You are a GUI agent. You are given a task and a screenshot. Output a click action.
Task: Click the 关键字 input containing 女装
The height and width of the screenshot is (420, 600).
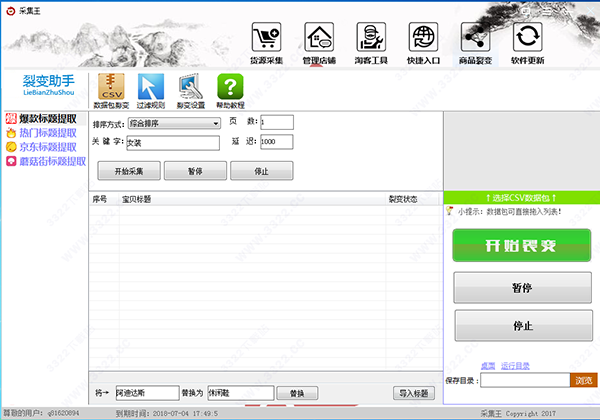(173, 143)
